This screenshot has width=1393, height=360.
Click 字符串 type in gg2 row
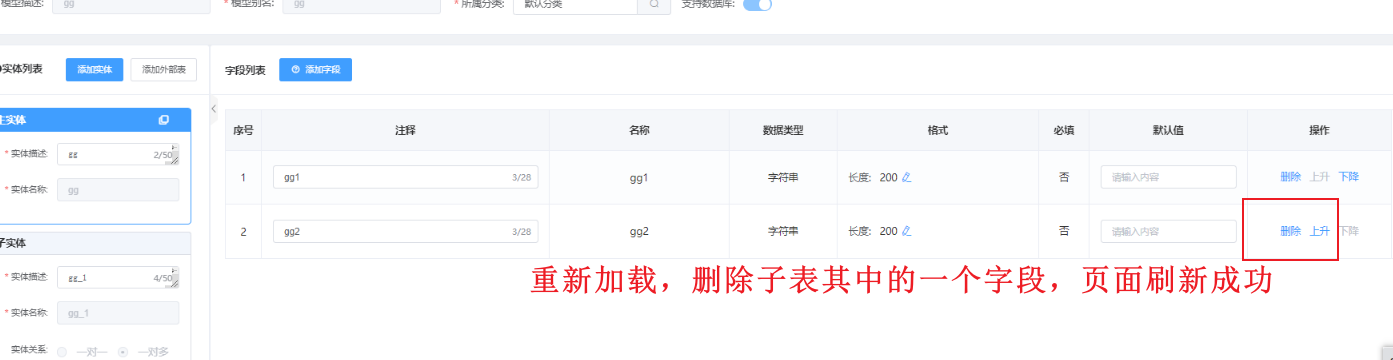pyautogui.click(x=783, y=231)
